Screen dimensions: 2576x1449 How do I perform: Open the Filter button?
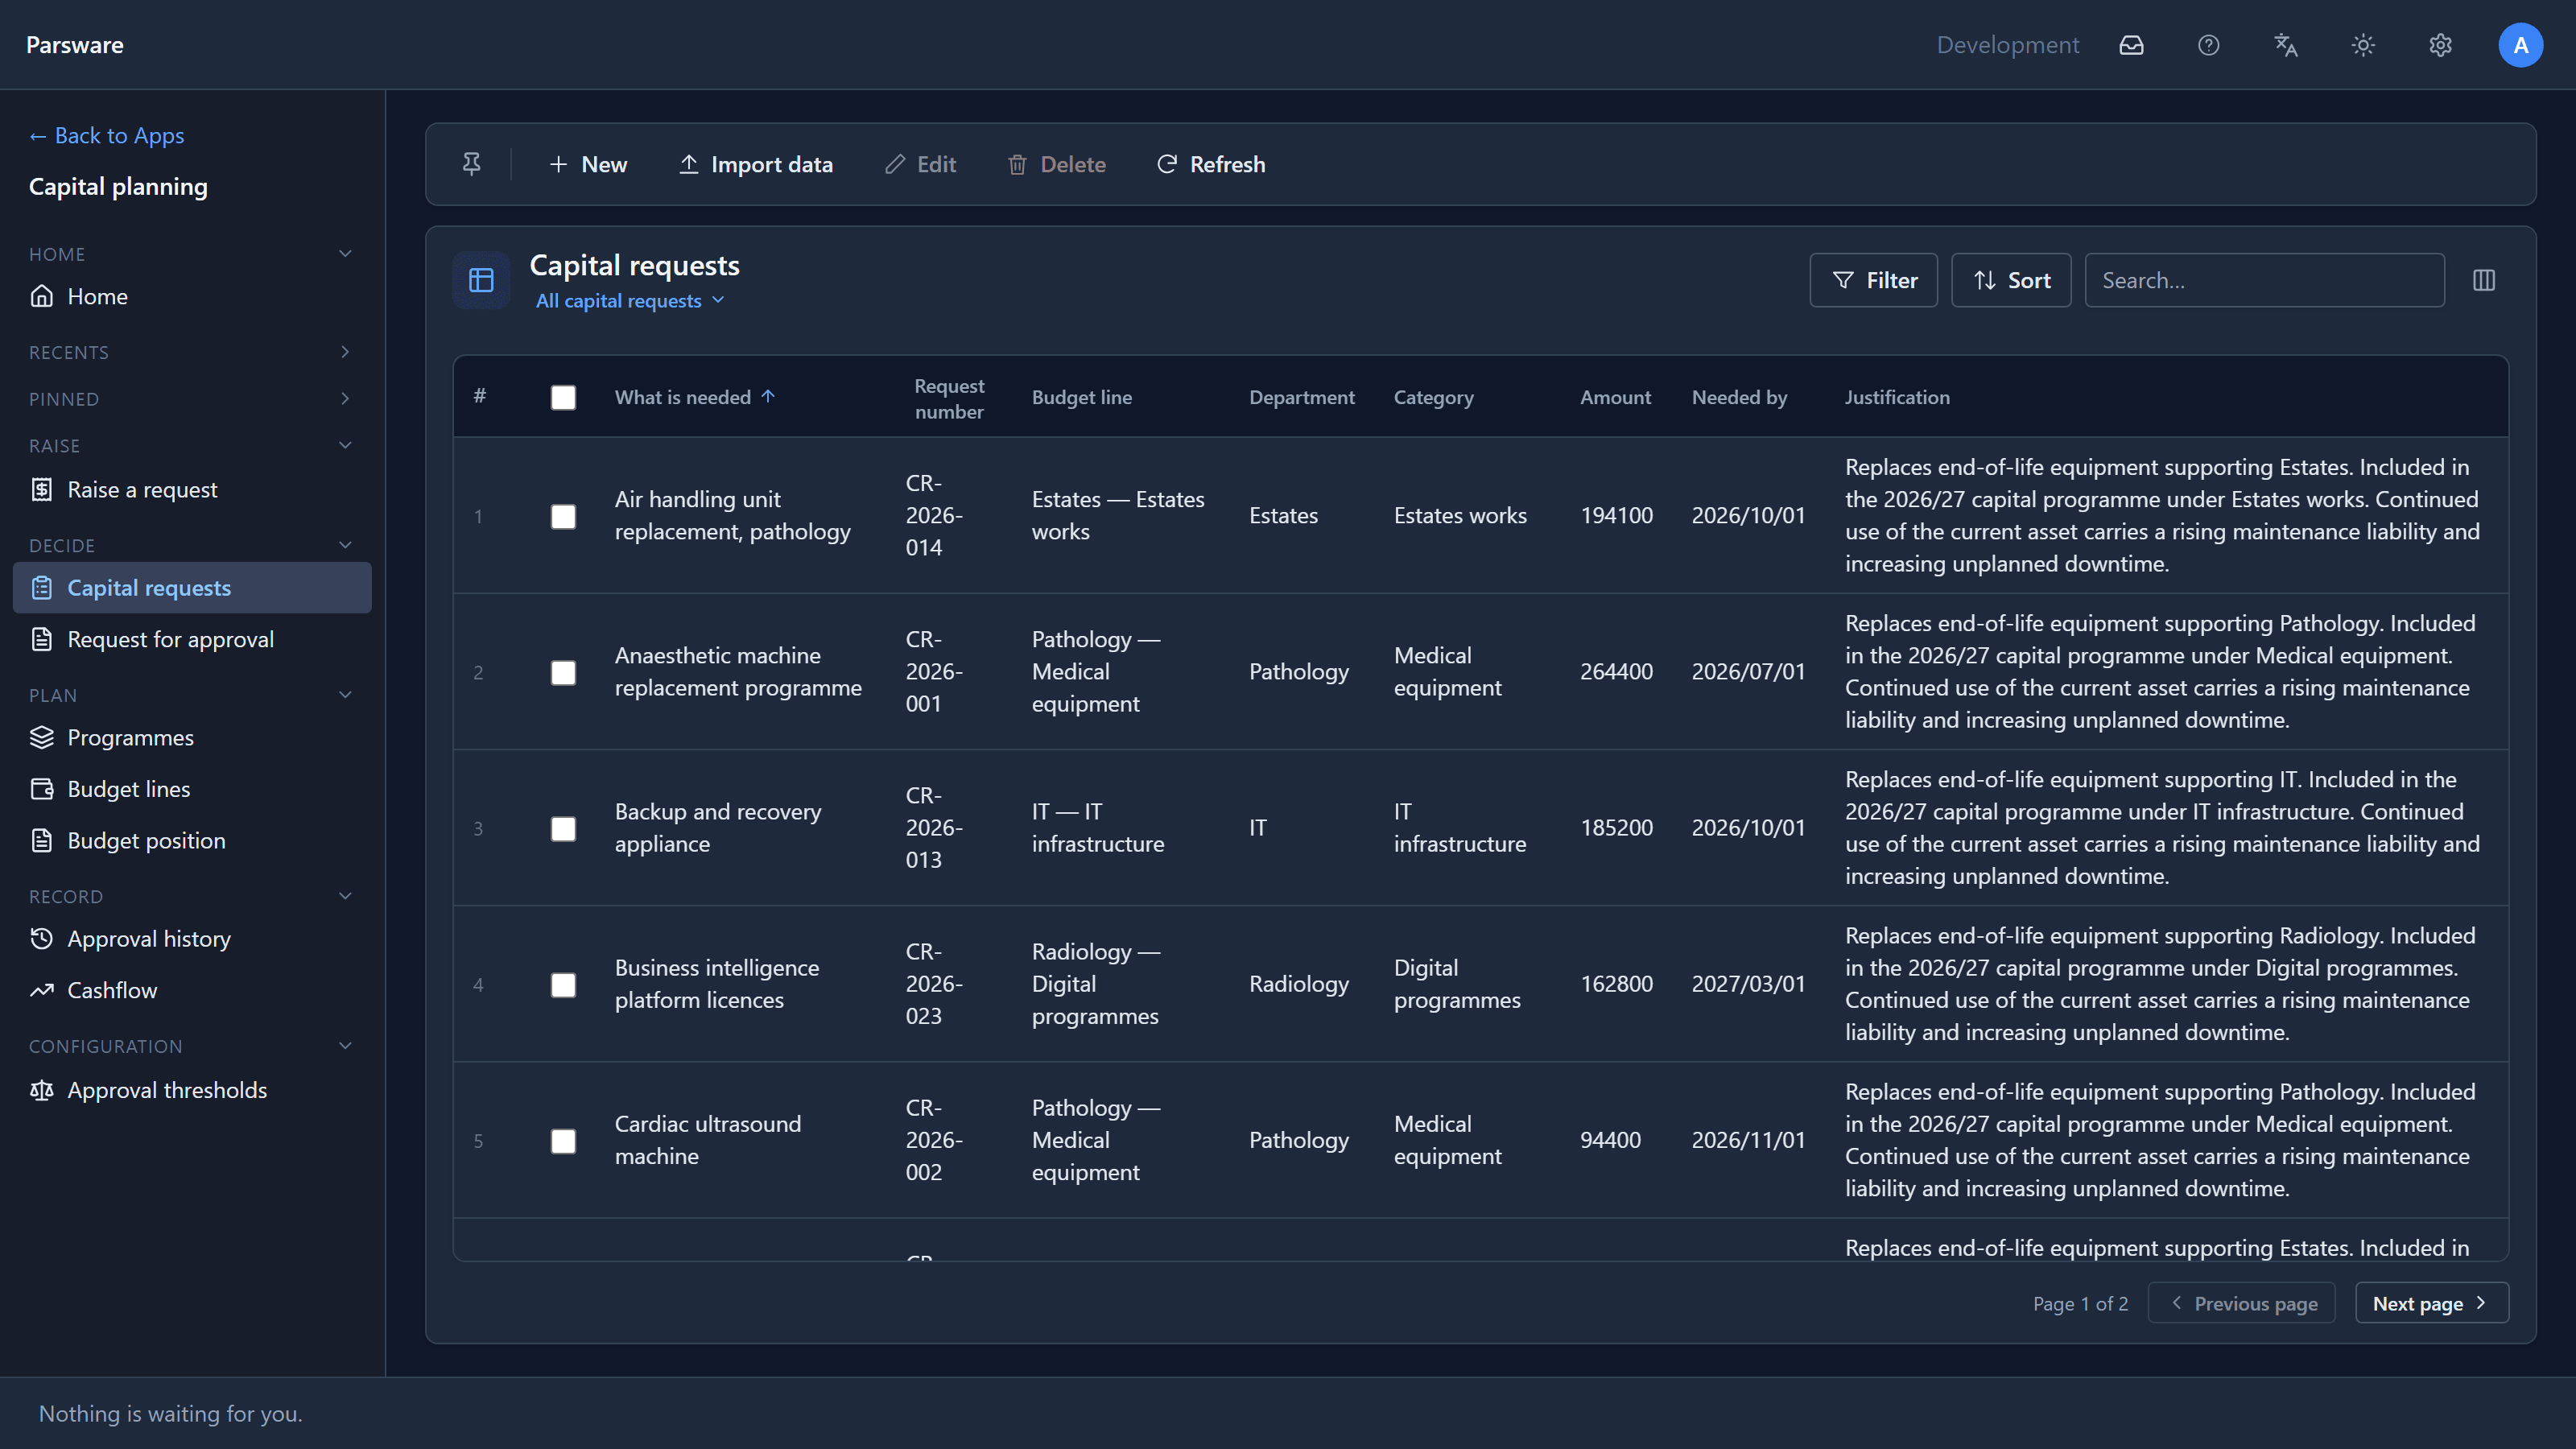pyautogui.click(x=1873, y=280)
